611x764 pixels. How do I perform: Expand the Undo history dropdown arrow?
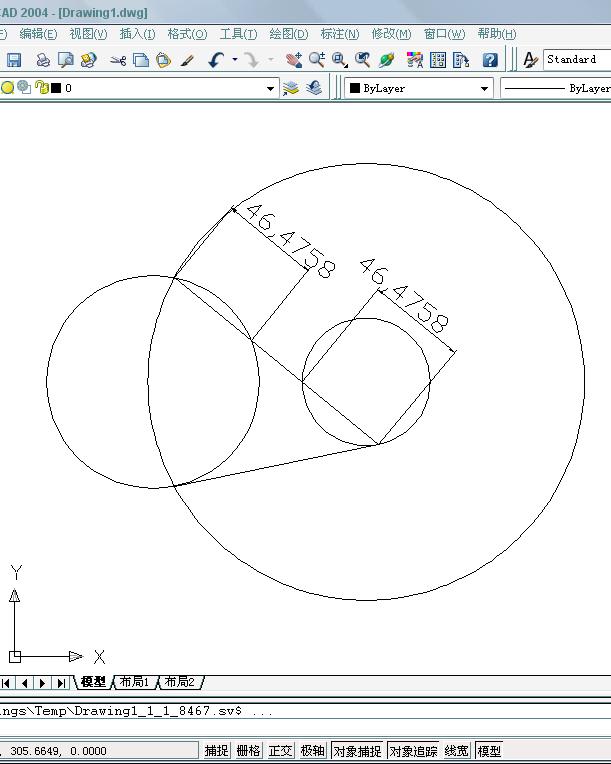235,60
